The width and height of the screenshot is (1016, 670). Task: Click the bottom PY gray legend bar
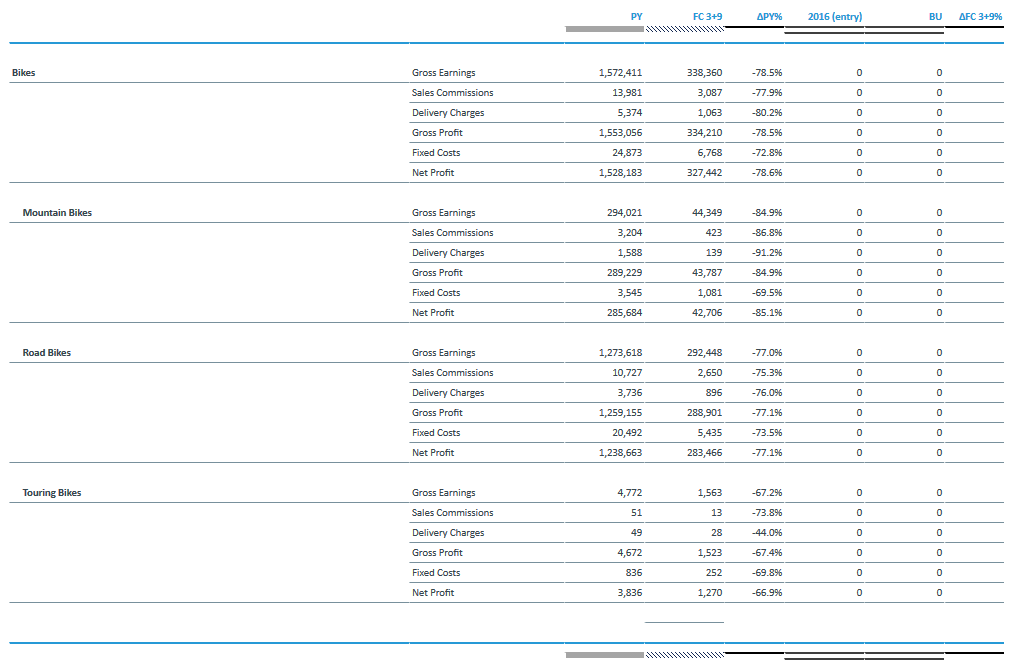pos(604,654)
